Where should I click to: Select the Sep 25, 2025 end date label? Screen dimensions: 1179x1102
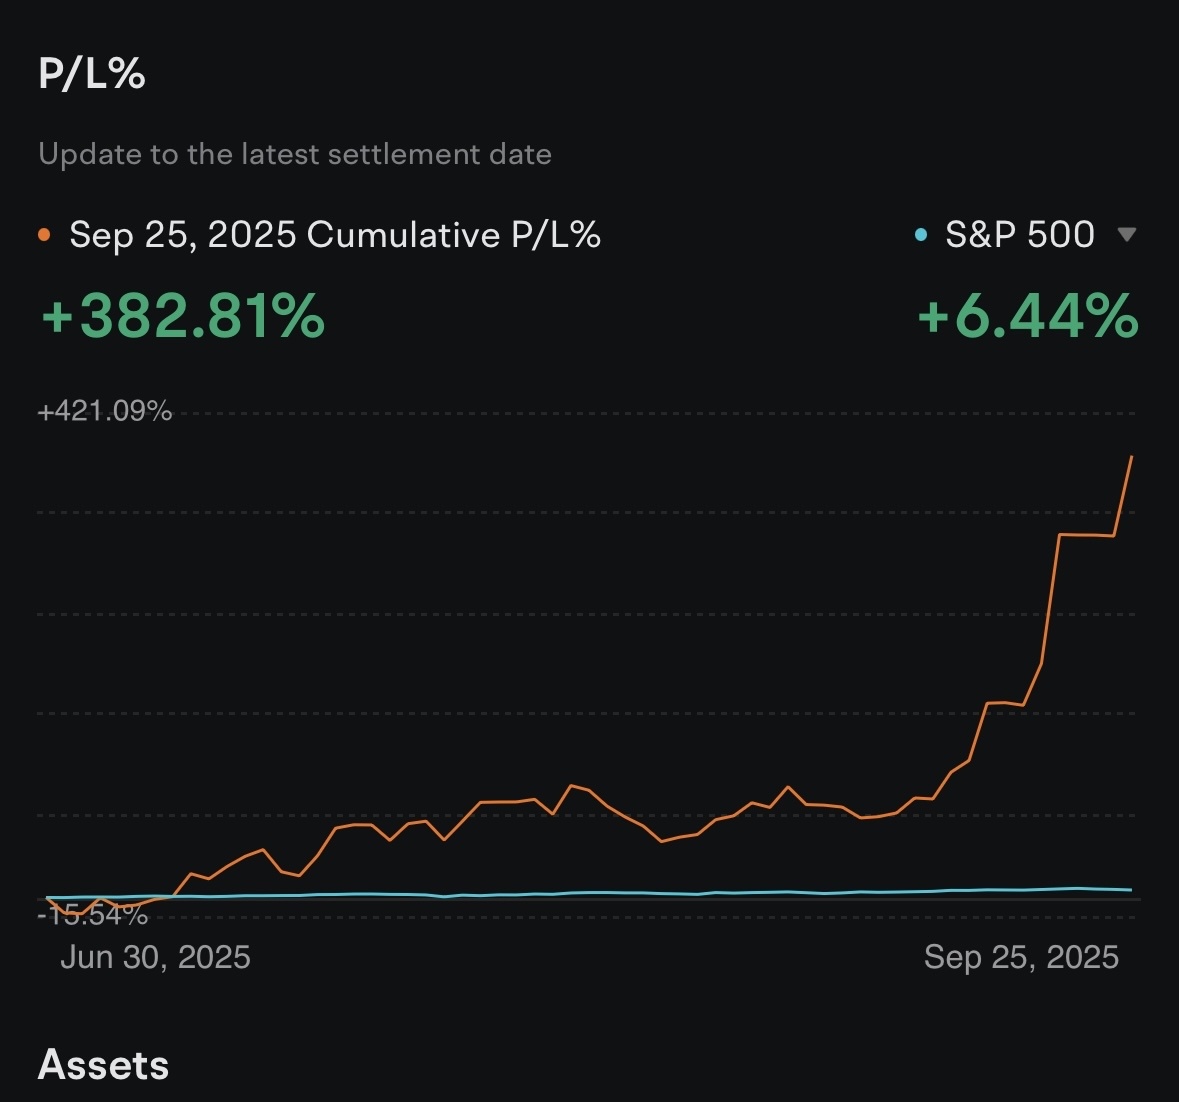click(x=1021, y=957)
